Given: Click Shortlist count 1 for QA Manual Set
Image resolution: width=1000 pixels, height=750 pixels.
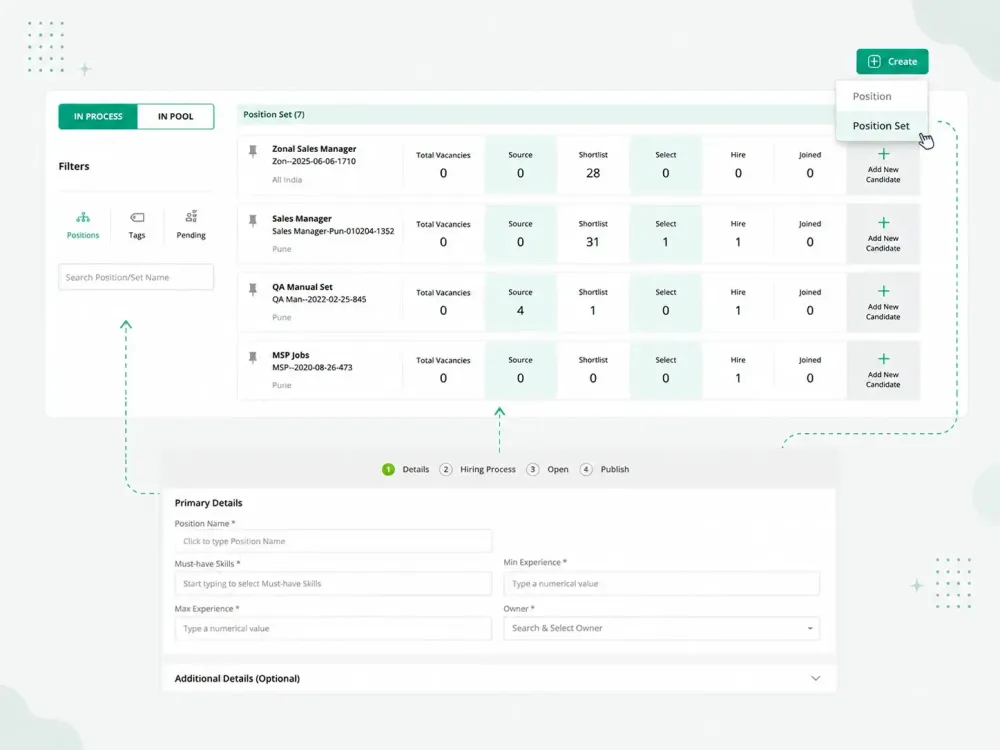Looking at the screenshot, I should (x=593, y=311).
